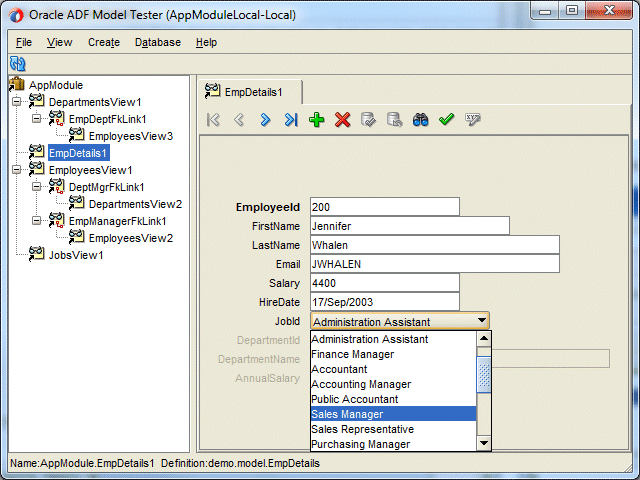Click the LastName field showing Whalen

435,245
